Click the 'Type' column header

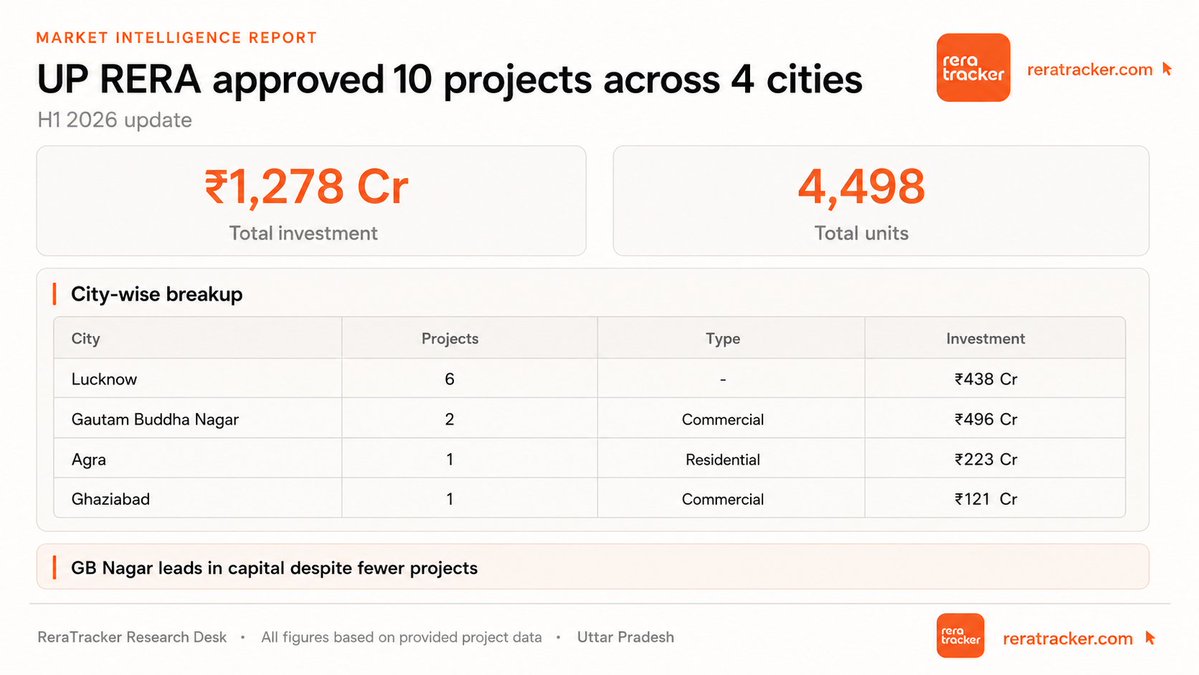click(723, 339)
